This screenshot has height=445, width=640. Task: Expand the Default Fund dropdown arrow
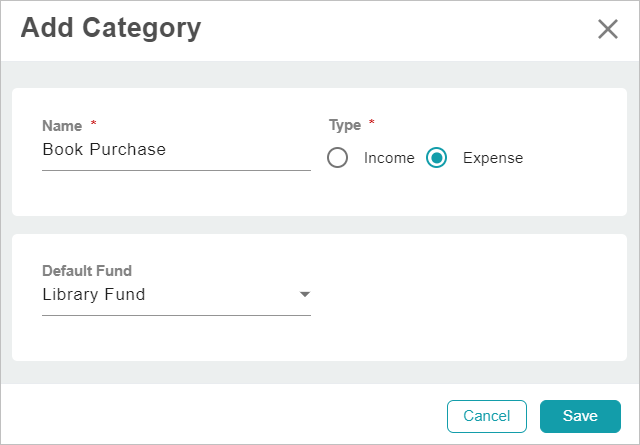305,295
